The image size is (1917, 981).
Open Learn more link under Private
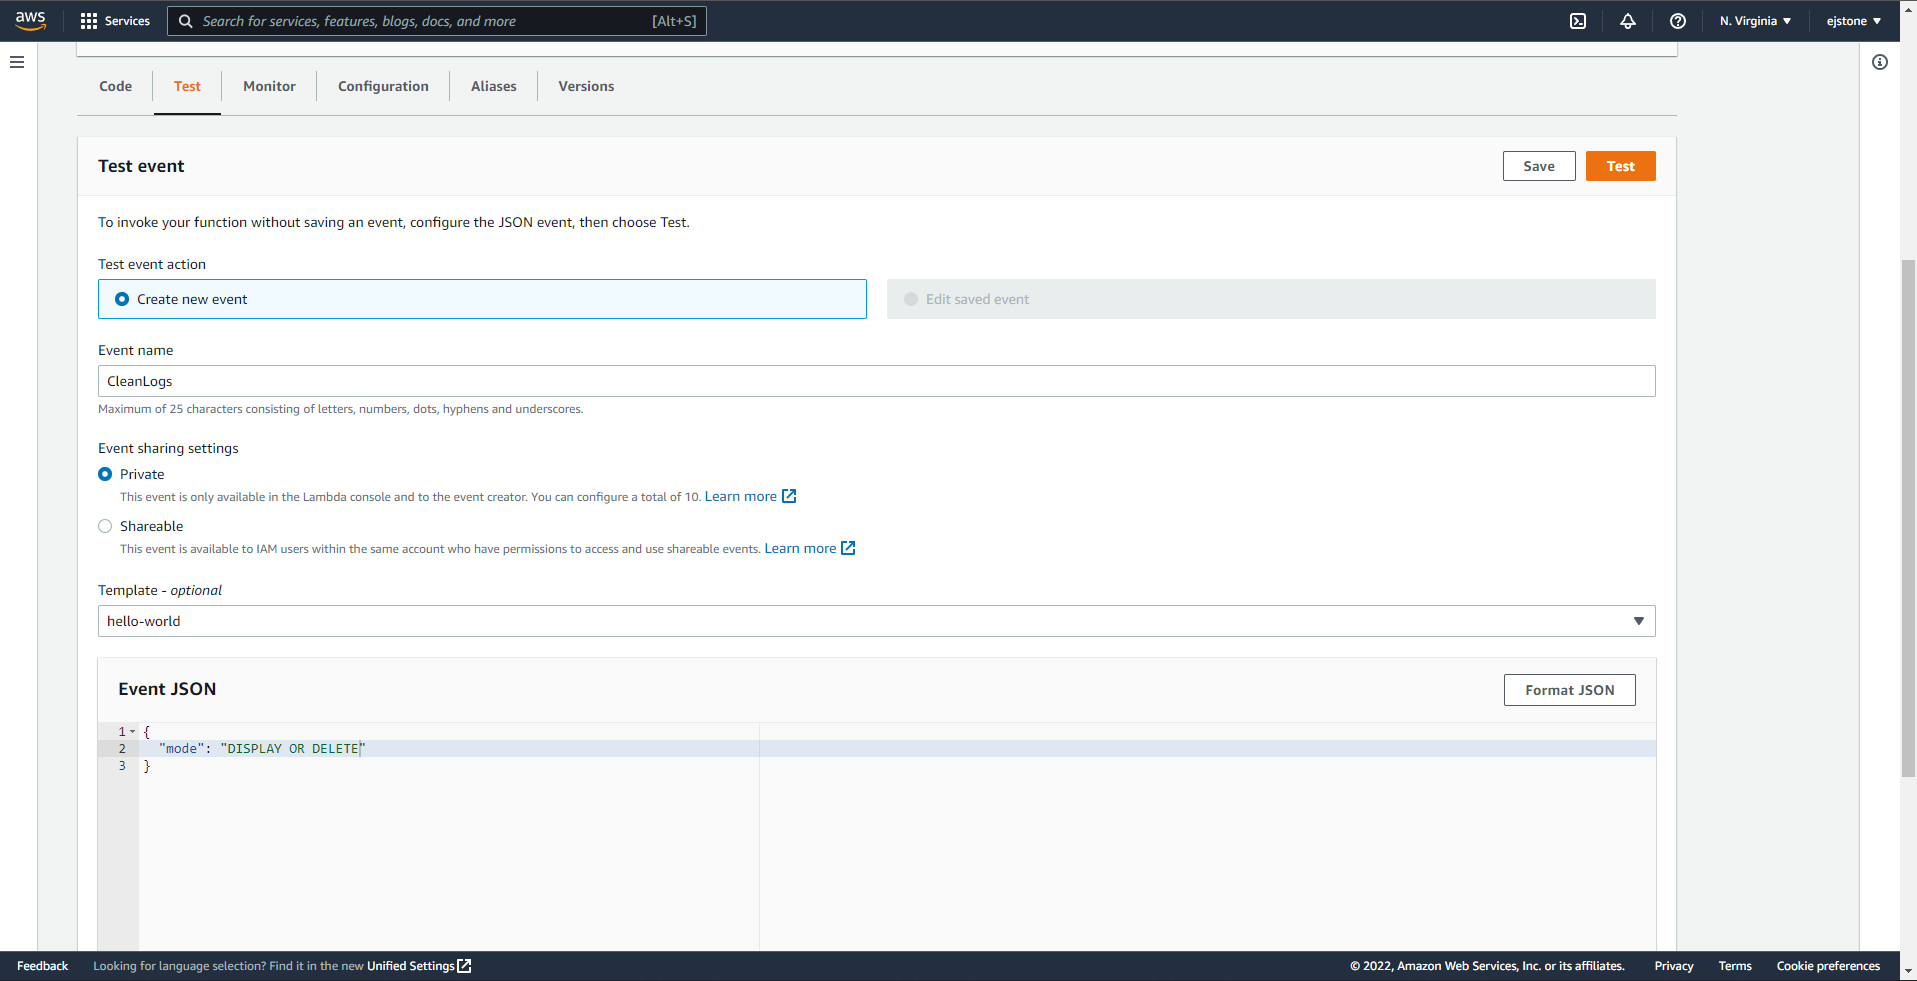[x=741, y=496]
